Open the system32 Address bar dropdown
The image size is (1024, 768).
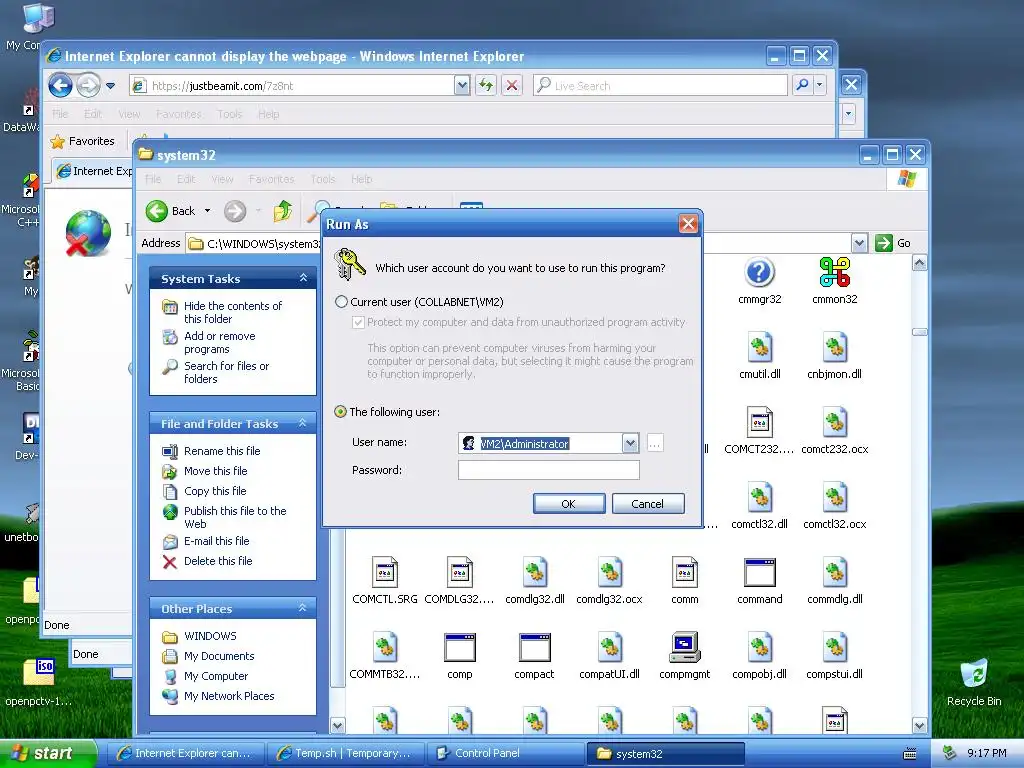click(859, 243)
